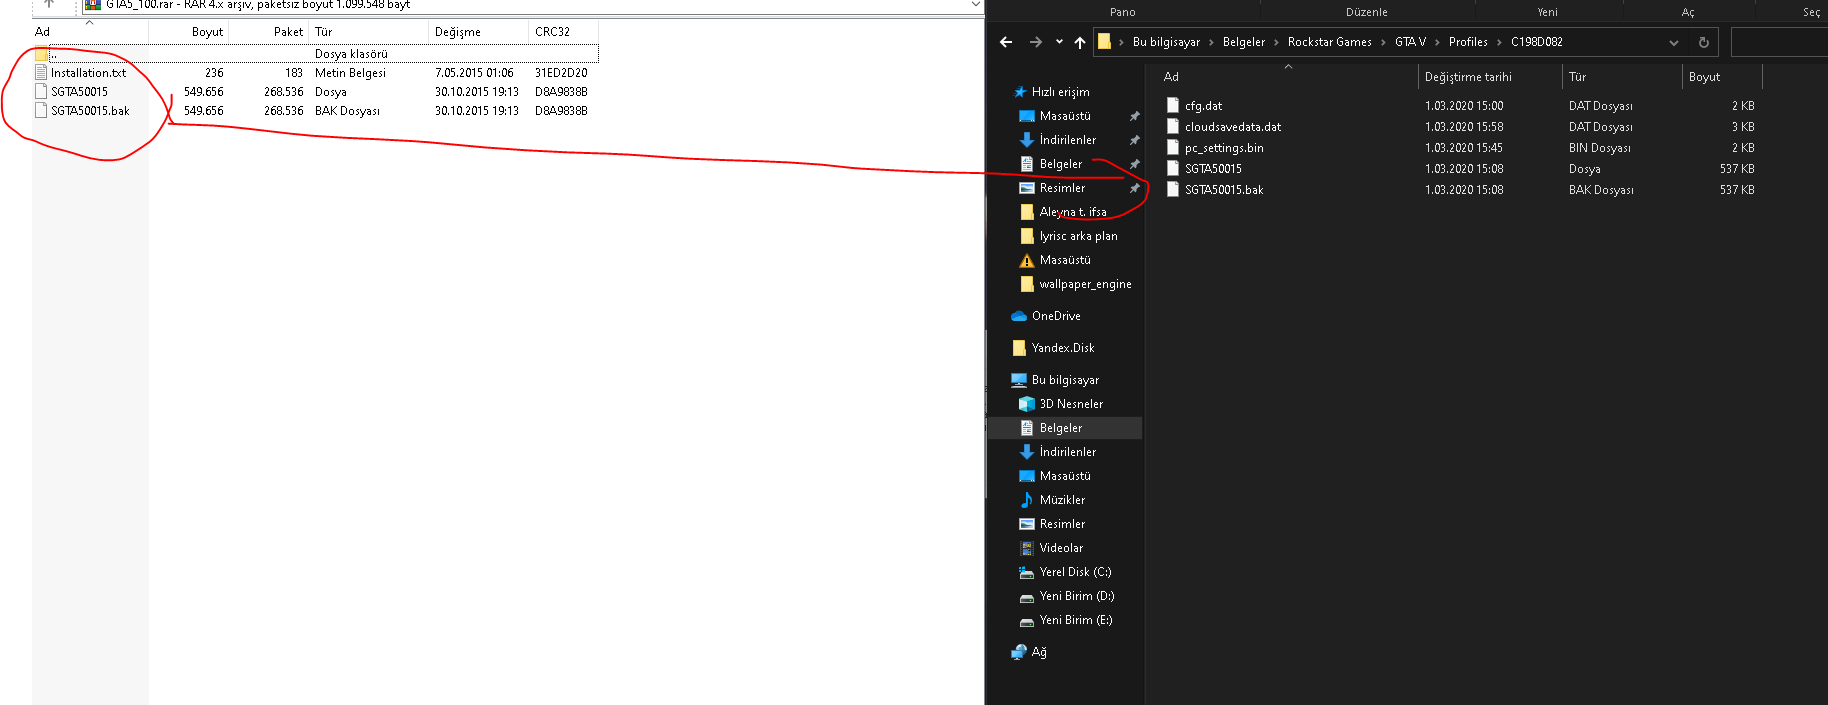
Task: Select SGTA50015 file in WinRAR list
Action: [x=79, y=92]
